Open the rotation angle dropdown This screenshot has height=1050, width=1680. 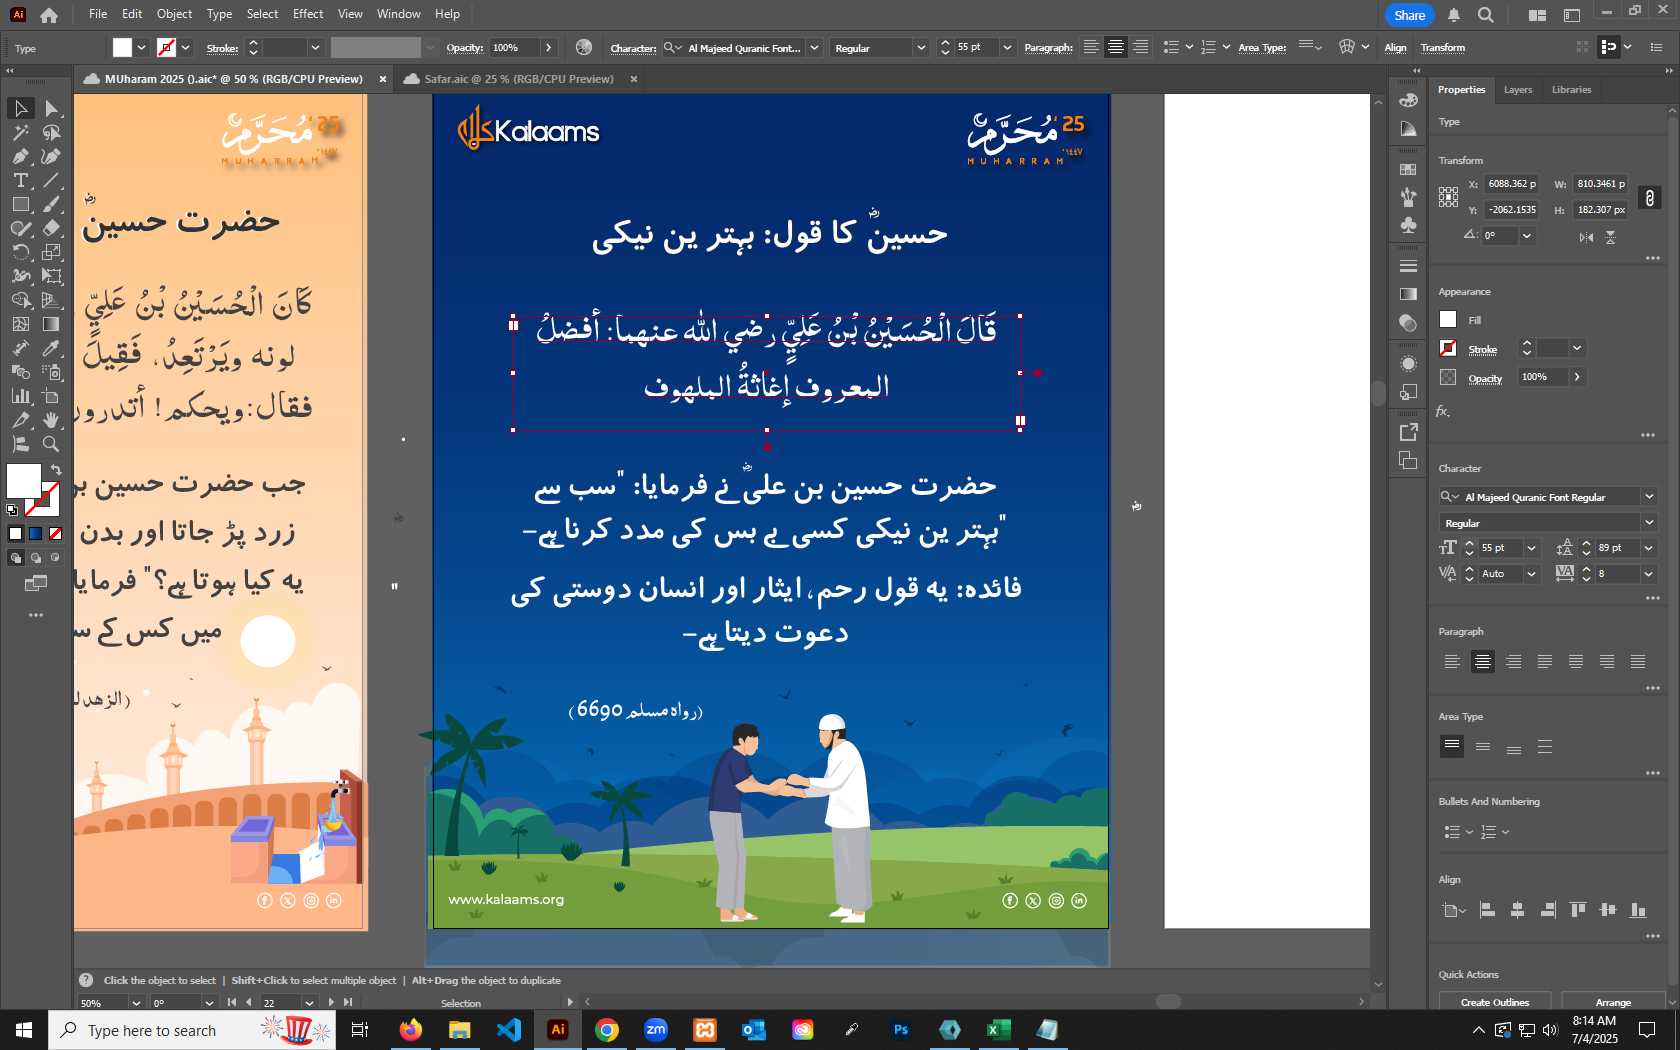click(x=1526, y=236)
